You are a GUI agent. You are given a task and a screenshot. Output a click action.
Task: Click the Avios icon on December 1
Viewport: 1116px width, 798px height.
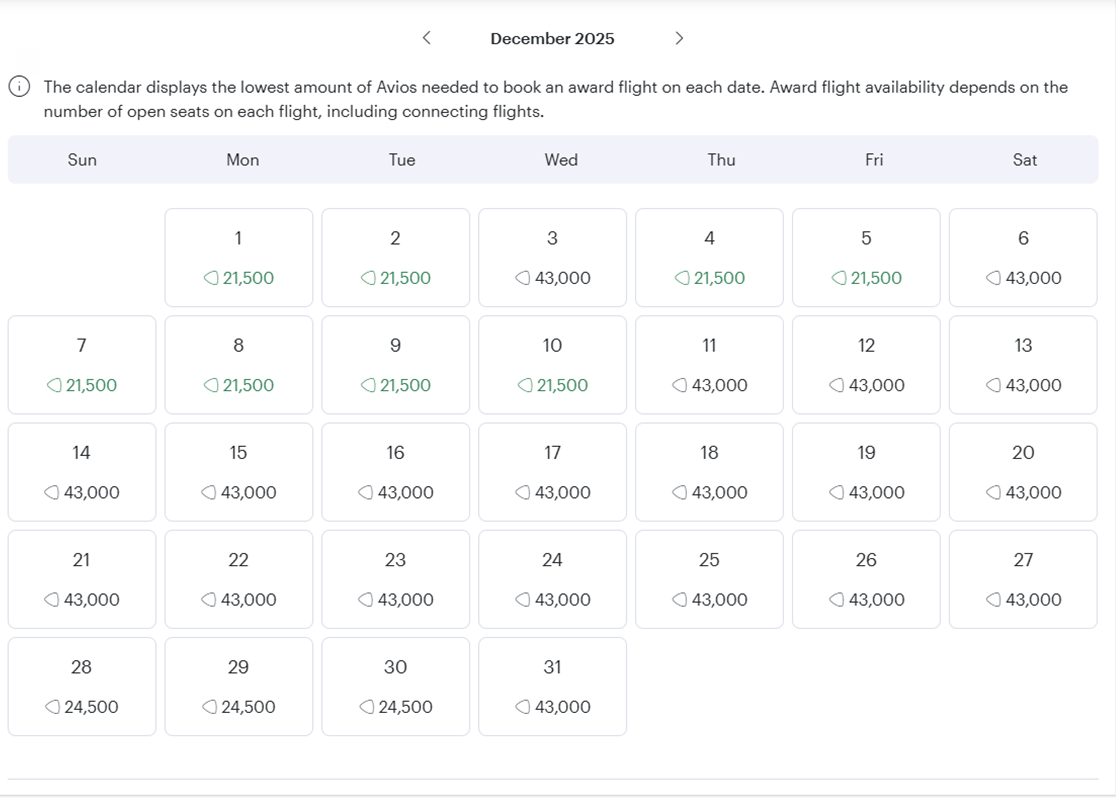(210, 278)
